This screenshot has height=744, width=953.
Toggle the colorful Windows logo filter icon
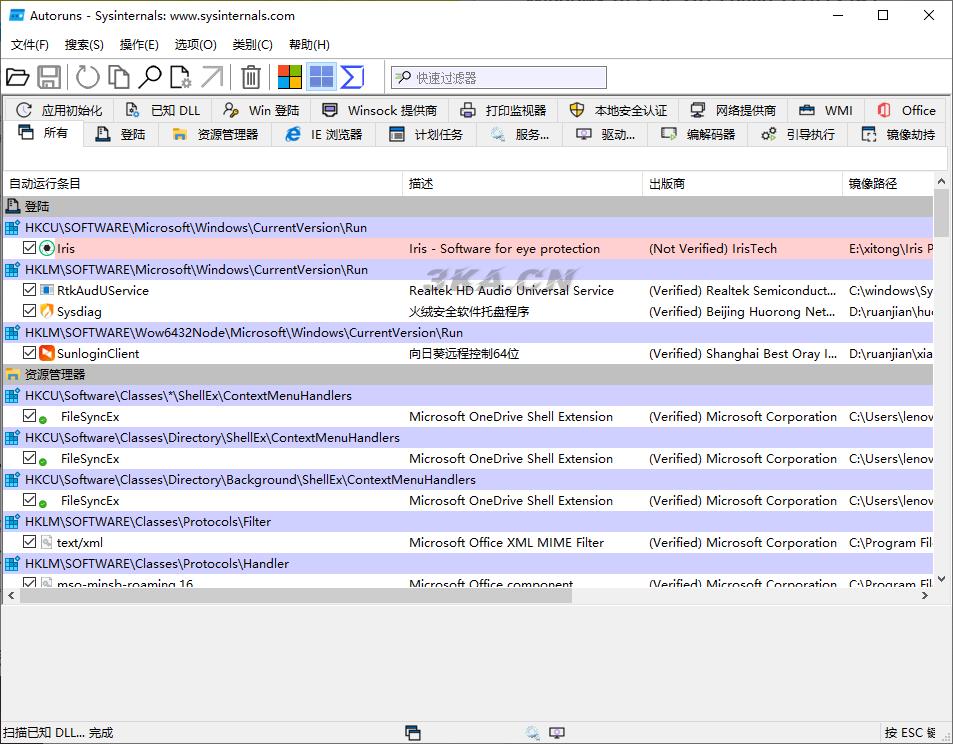pos(289,77)
